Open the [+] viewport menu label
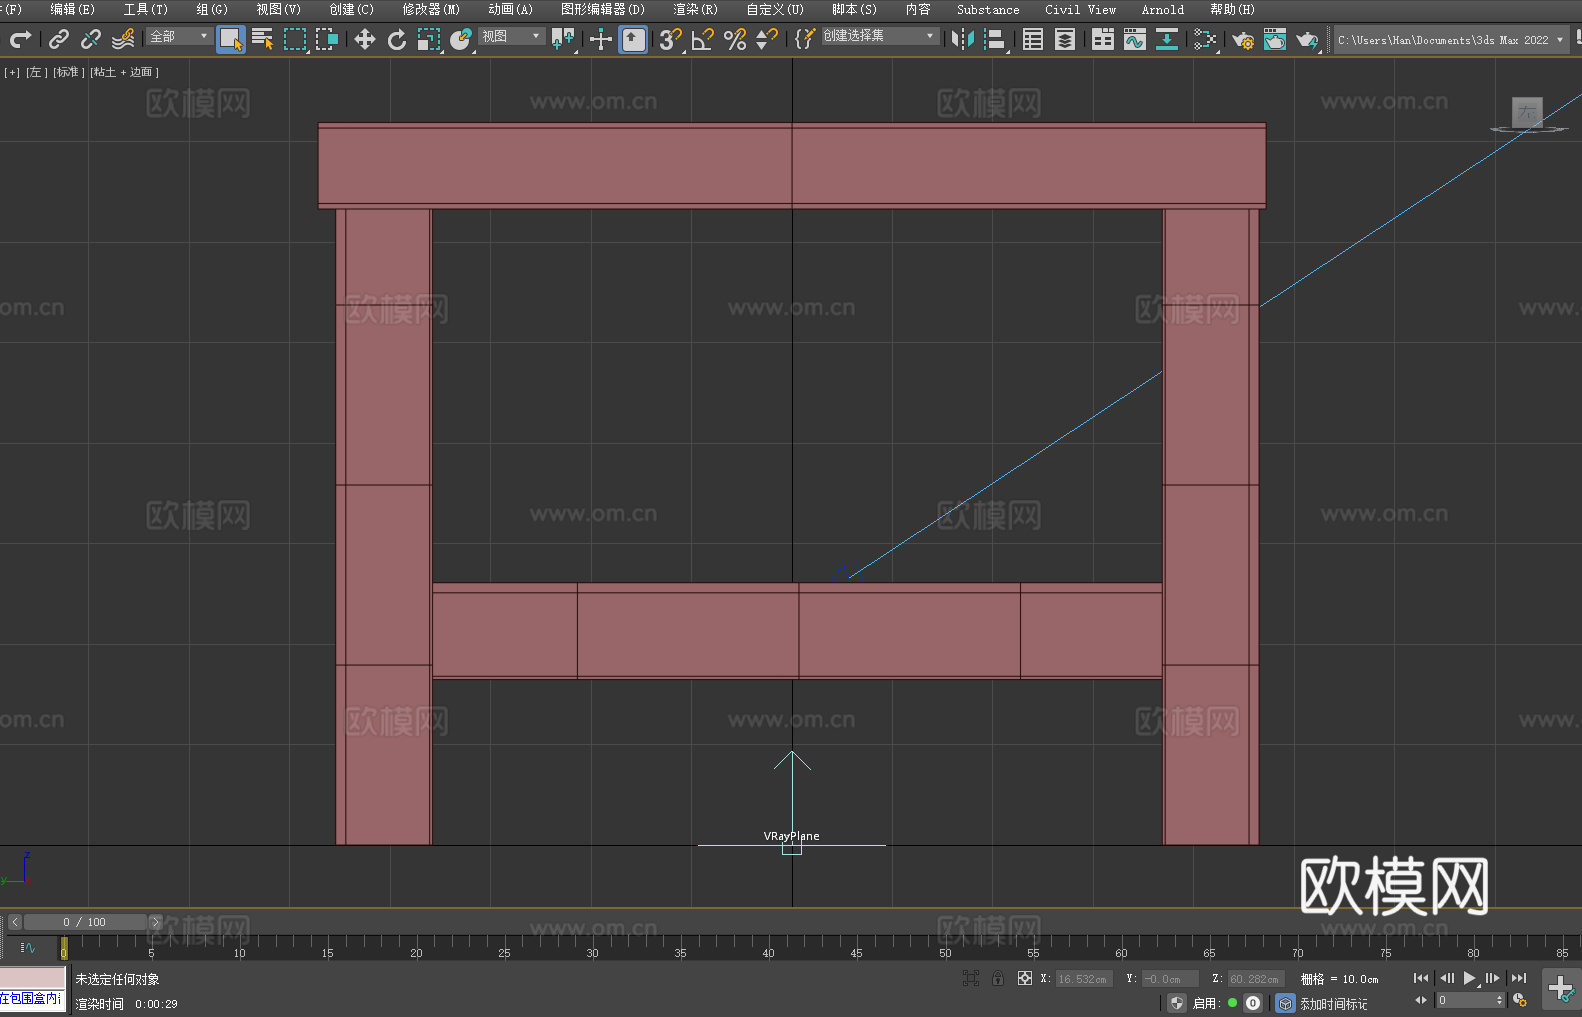 12,72
